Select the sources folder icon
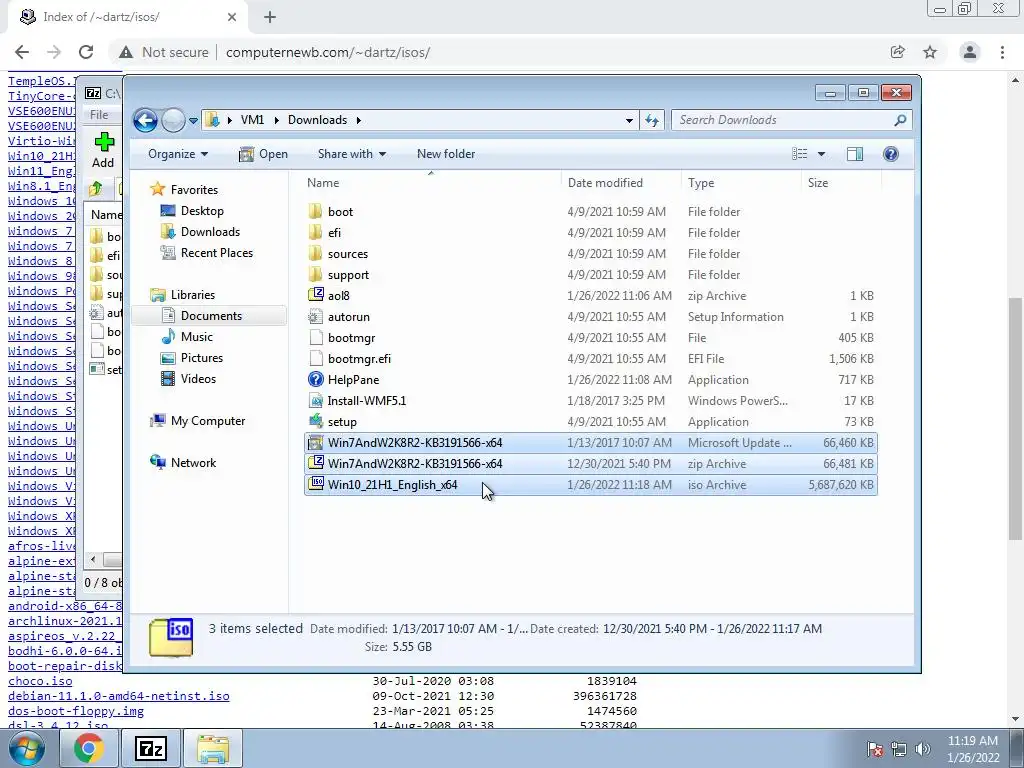Screen dimensions: 1024x768 click(x=315, y=253)
